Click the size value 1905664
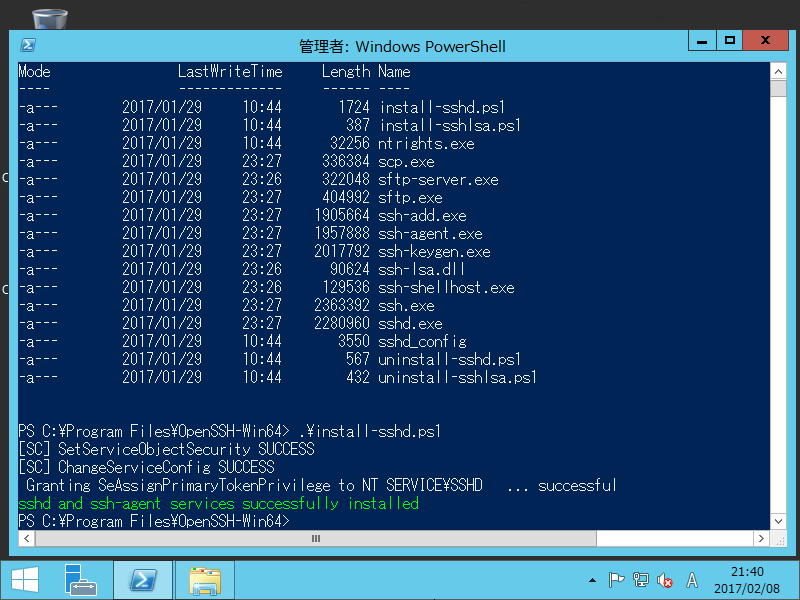 click(342, 215)
